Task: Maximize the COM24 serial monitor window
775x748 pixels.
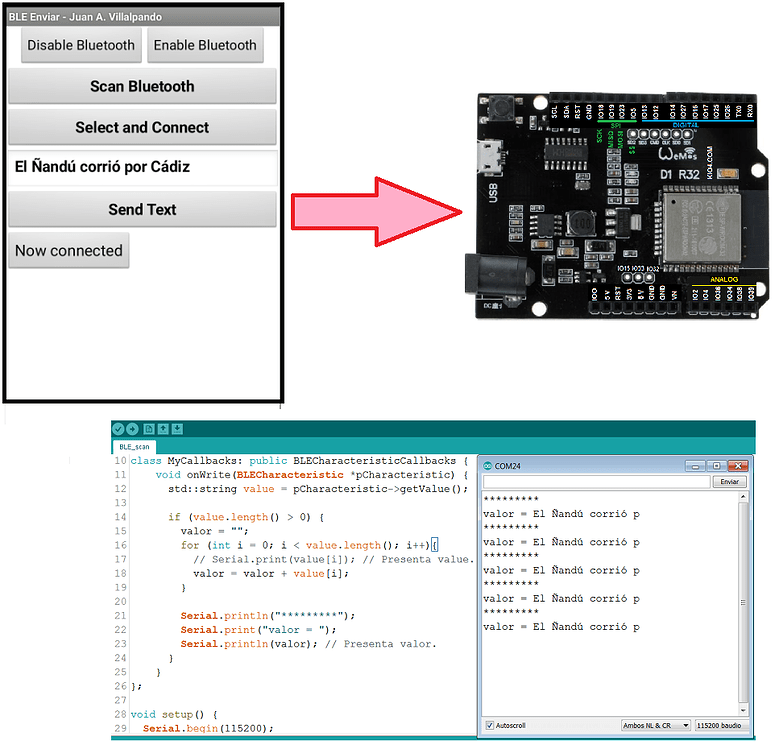Action: [x=716, y=466]
